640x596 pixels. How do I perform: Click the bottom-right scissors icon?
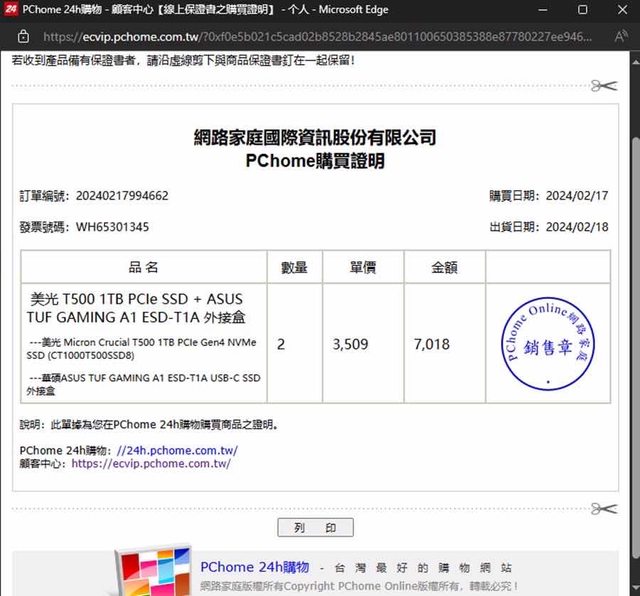tap(603, 509)
